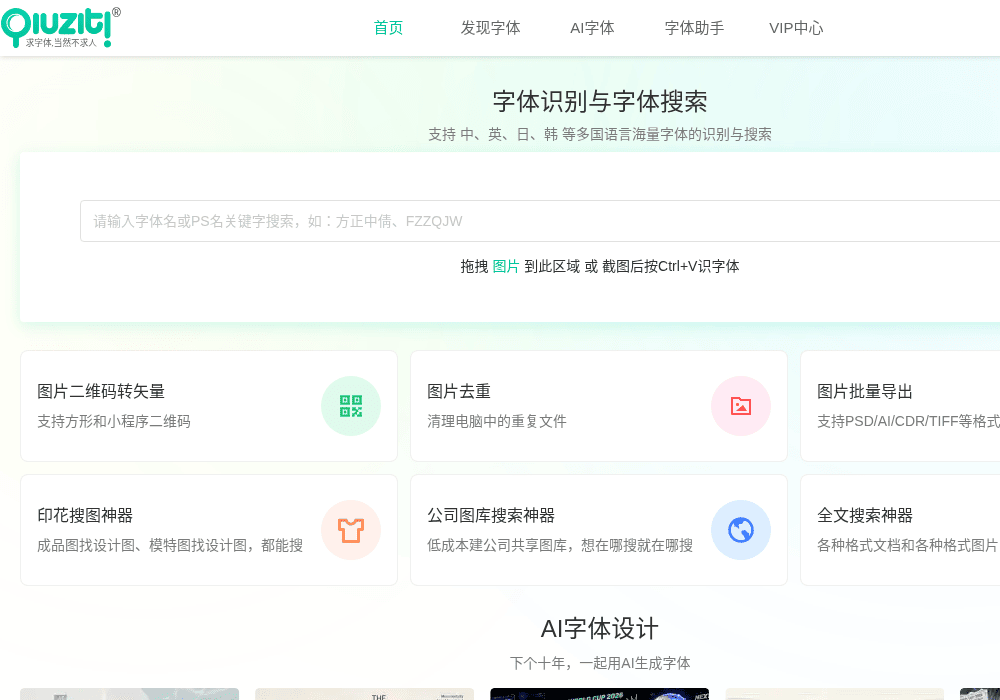Open the 图片批量导出 card
The height and width of the screenshot is (700, 1000).
coord(901,406)
